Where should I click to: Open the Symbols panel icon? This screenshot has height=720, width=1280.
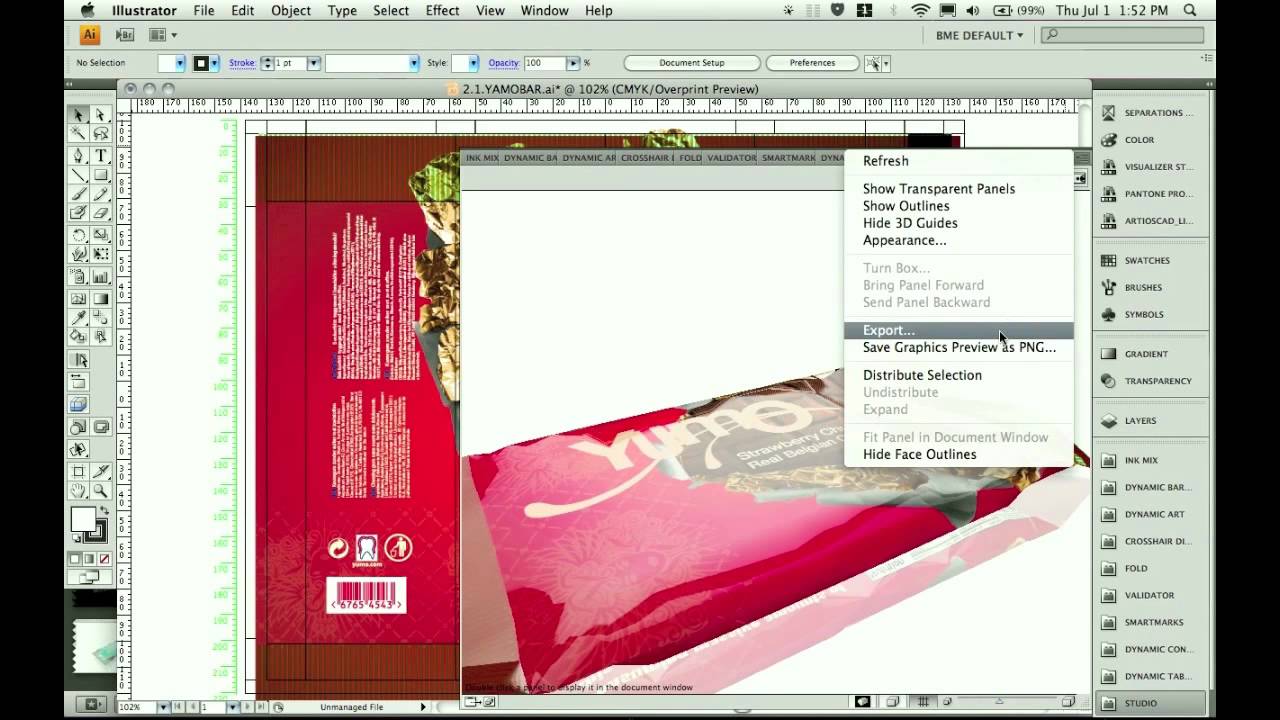click(x=1108, y=314)
